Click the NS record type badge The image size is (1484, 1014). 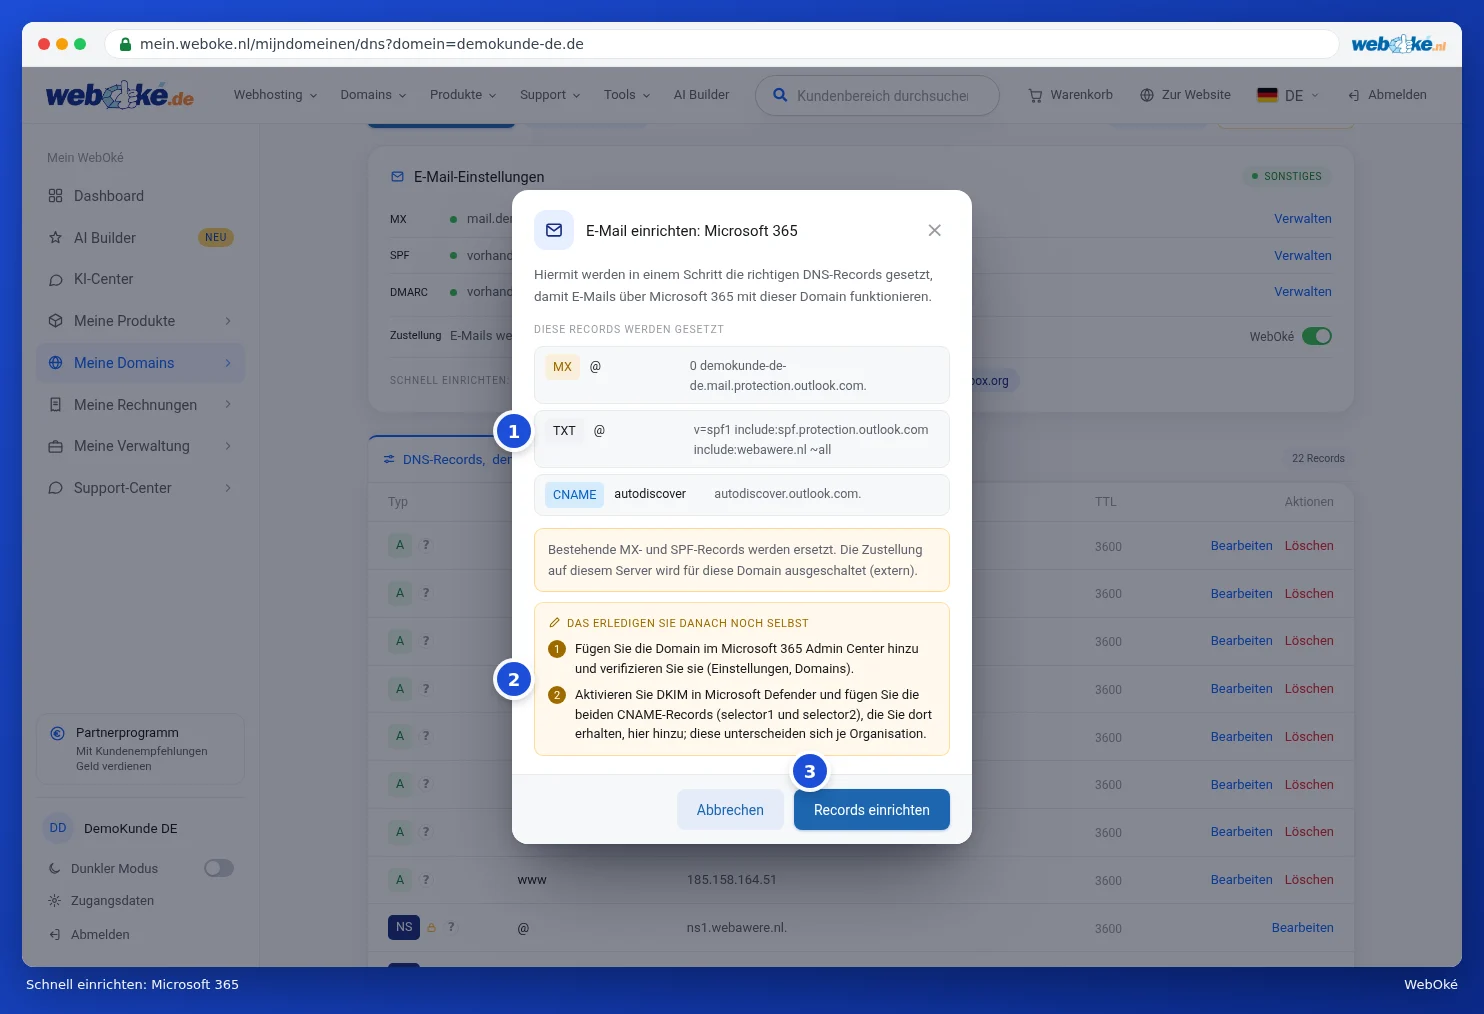pyautogui.click(x=404, y=927)
